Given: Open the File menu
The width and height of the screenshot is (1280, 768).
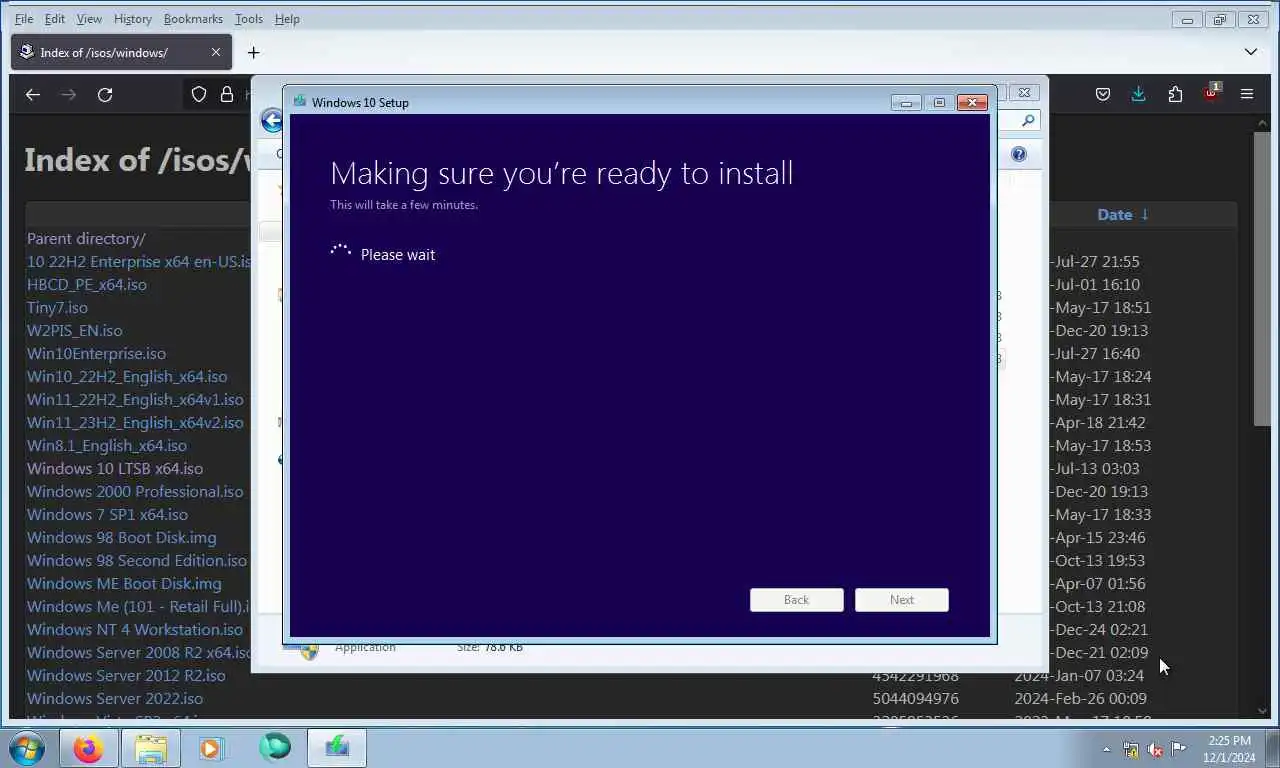Looking at the screenshot, I should click(24, 18).
